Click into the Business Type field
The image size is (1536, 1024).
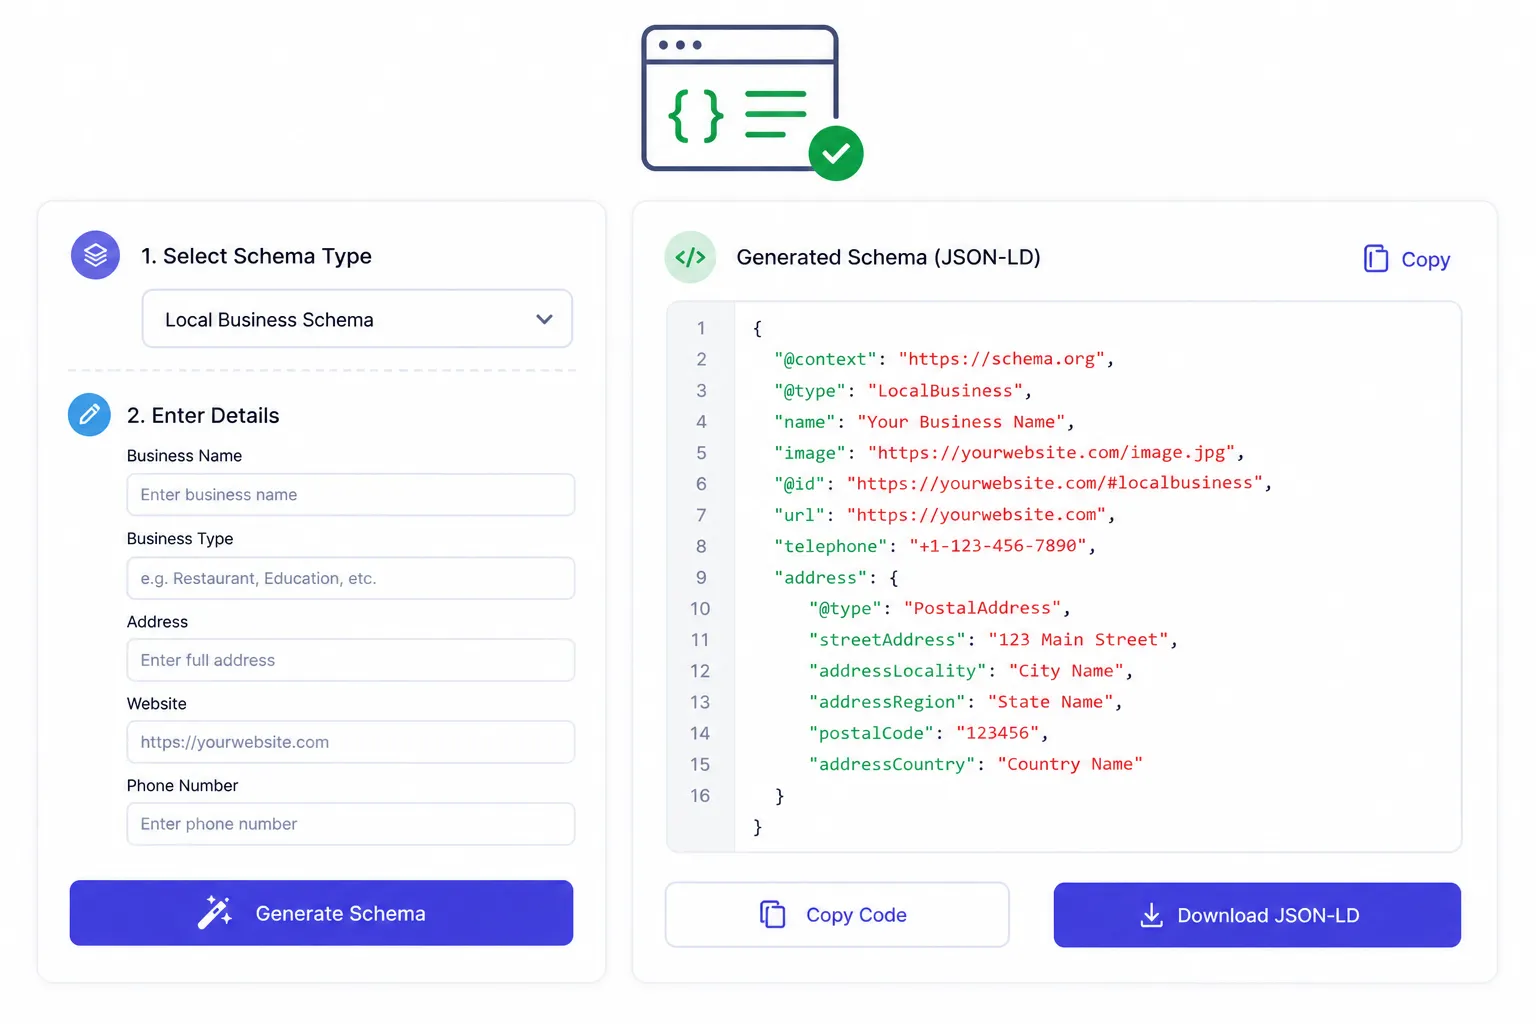click(x=351, y=578)
